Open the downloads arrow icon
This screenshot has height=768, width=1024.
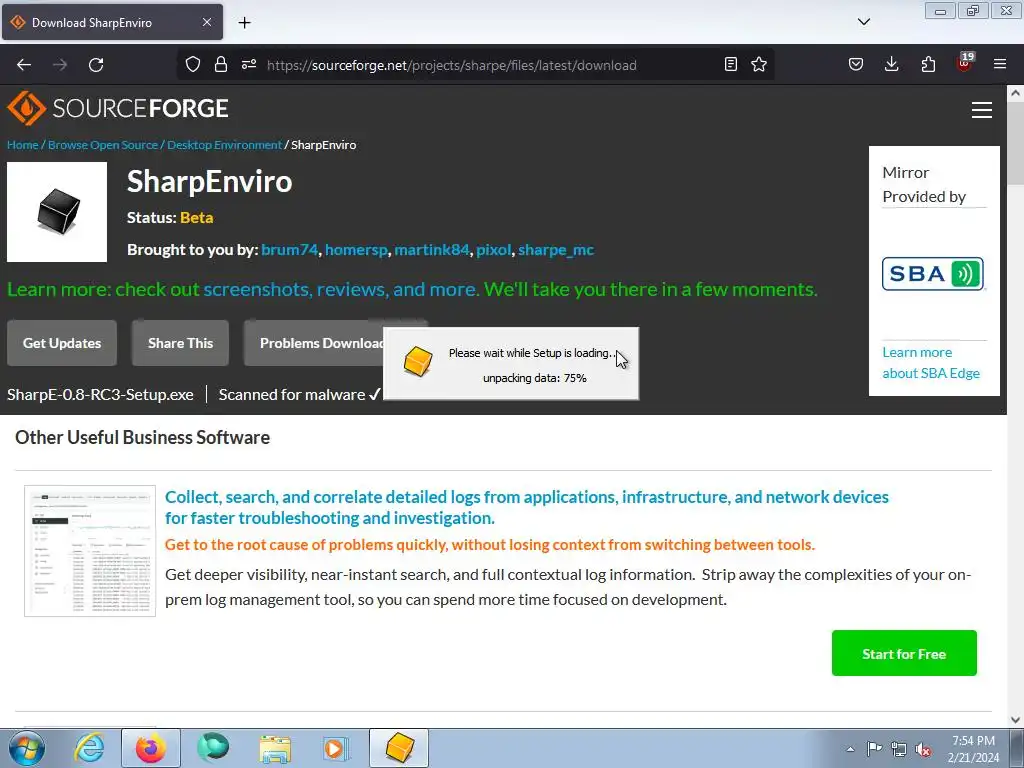891,65
